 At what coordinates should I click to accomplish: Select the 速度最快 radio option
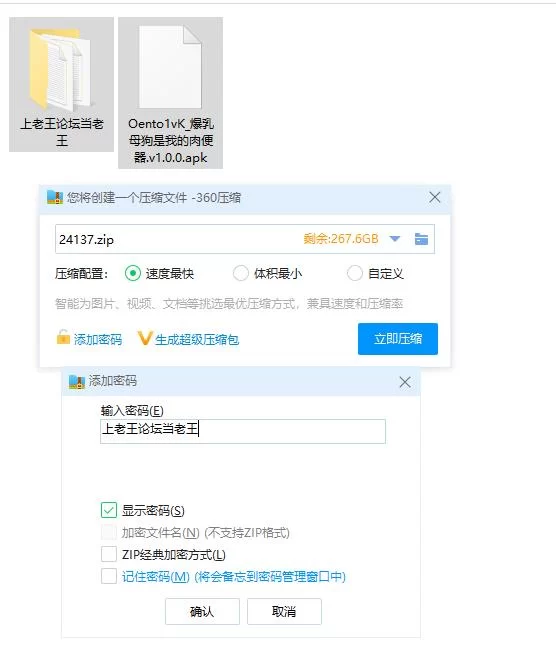[133, 274]
